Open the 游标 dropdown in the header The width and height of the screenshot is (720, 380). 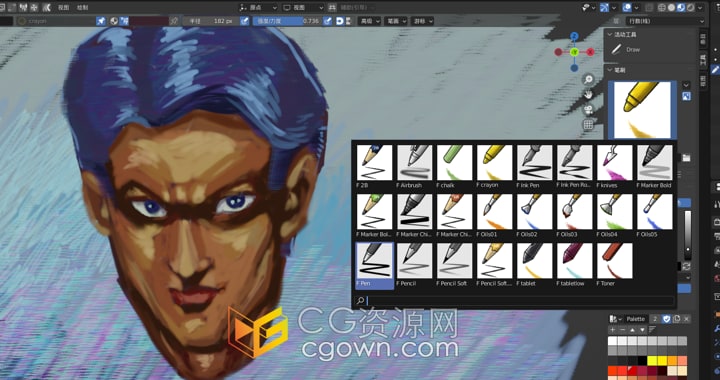click(x=422, y=21)
